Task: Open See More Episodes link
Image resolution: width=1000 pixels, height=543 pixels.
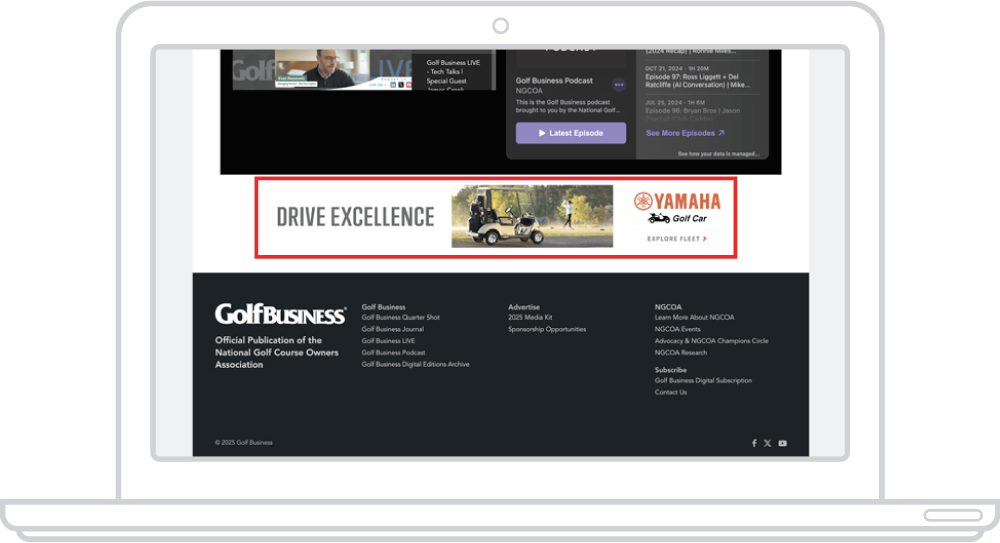Action: coord(685,133)
